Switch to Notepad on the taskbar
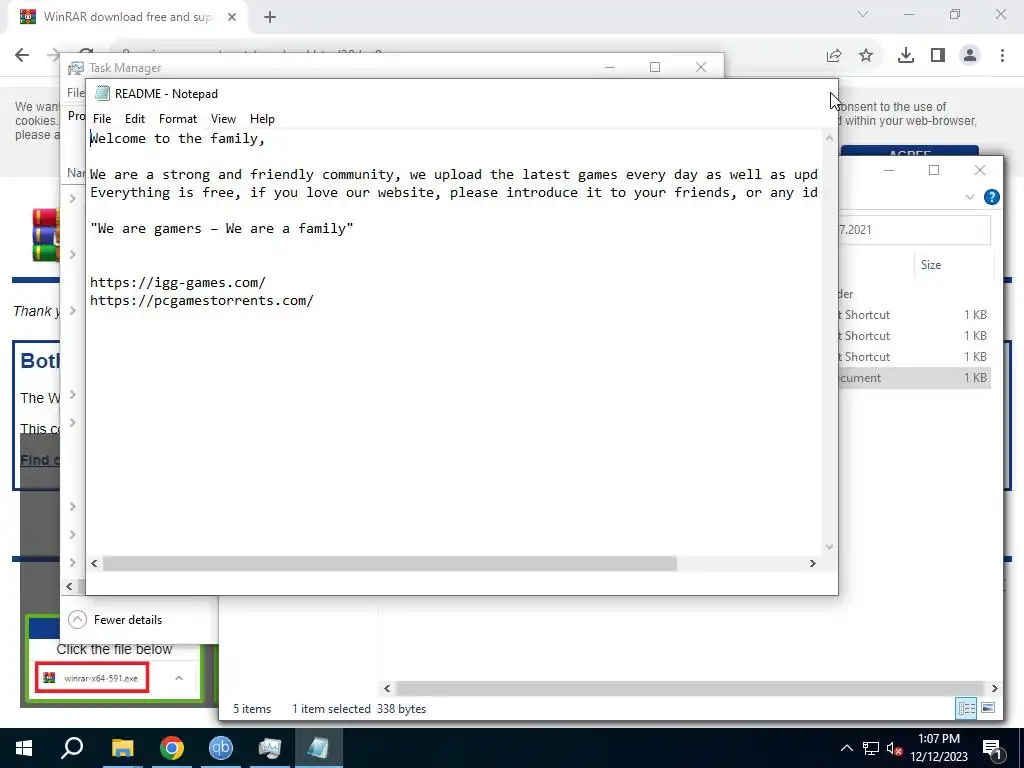 click(x=319, y=748)
